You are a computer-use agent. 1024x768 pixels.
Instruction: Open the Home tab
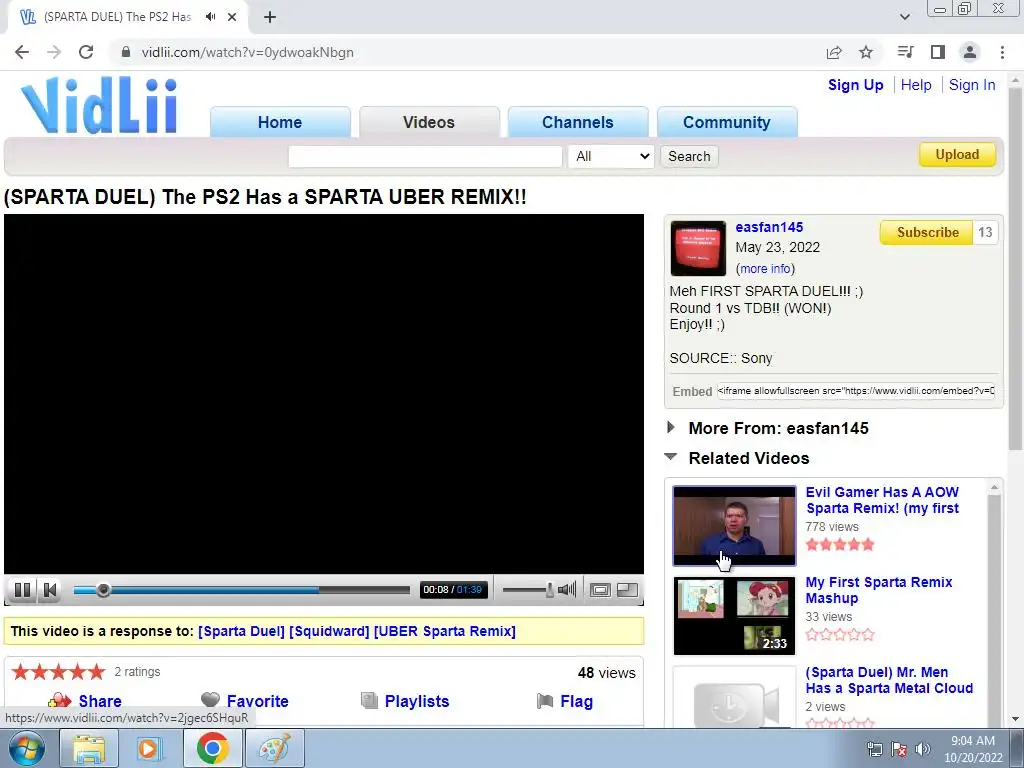click(280, 122)
